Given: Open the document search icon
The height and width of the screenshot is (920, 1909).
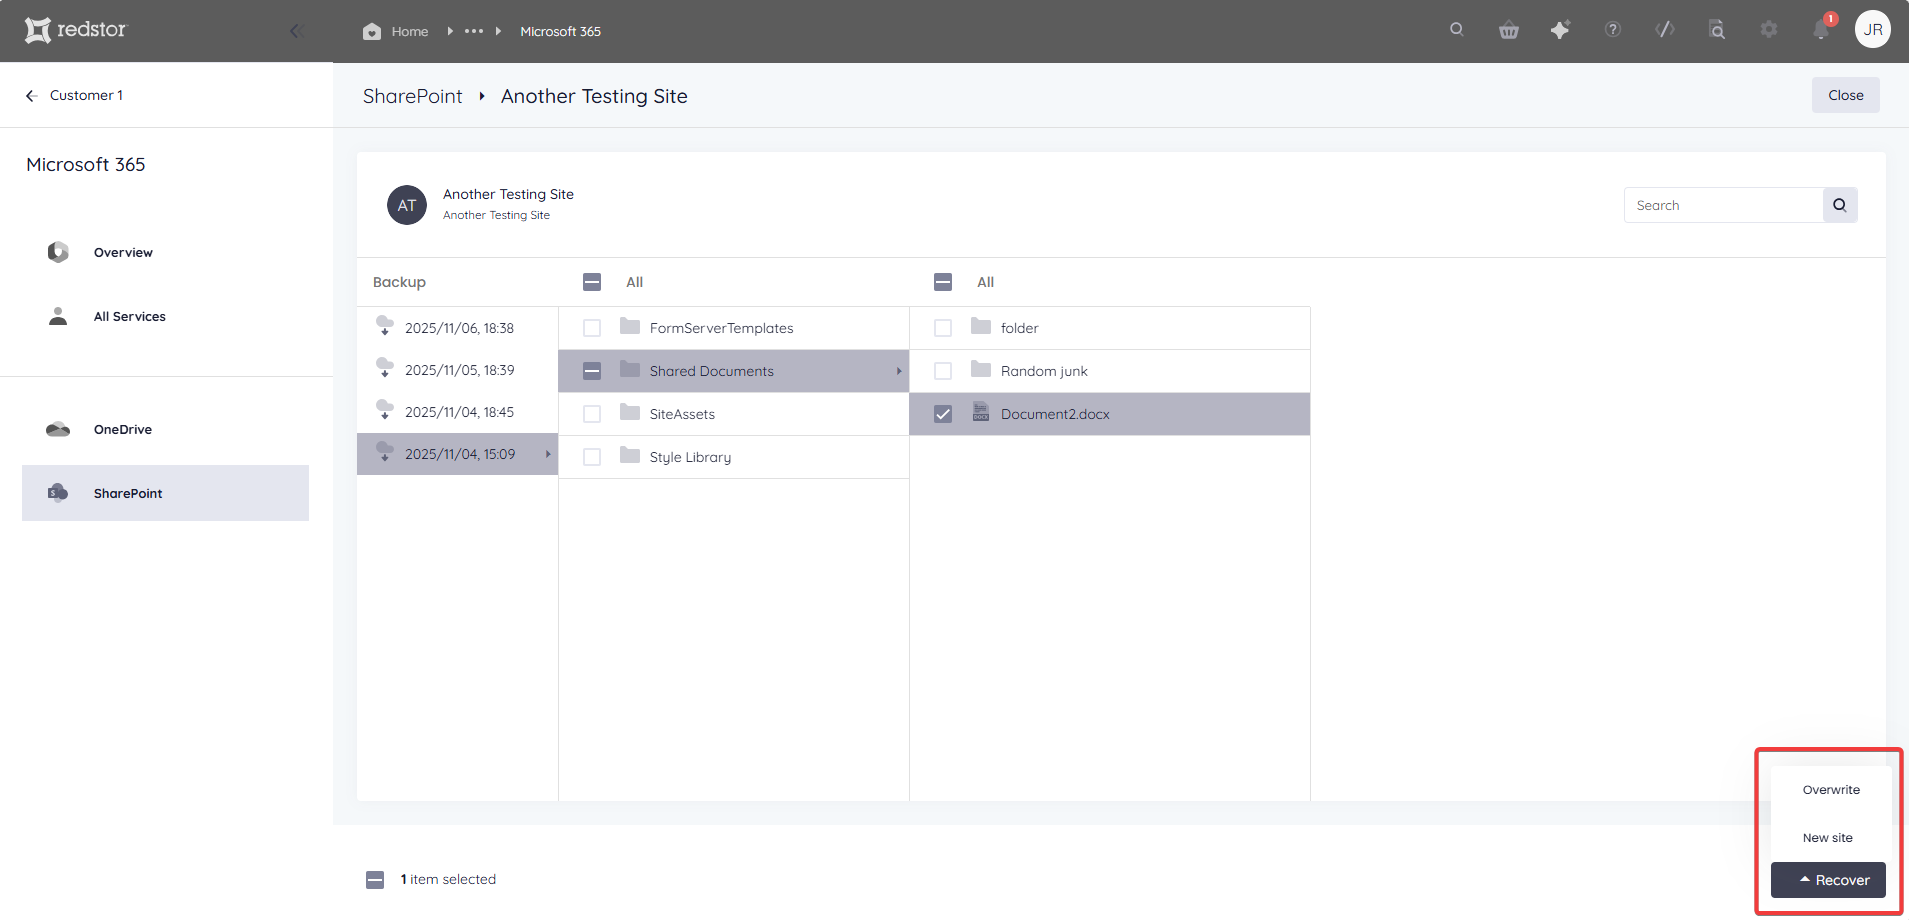Looking at the screenshot, I should tap(1717, 30).
